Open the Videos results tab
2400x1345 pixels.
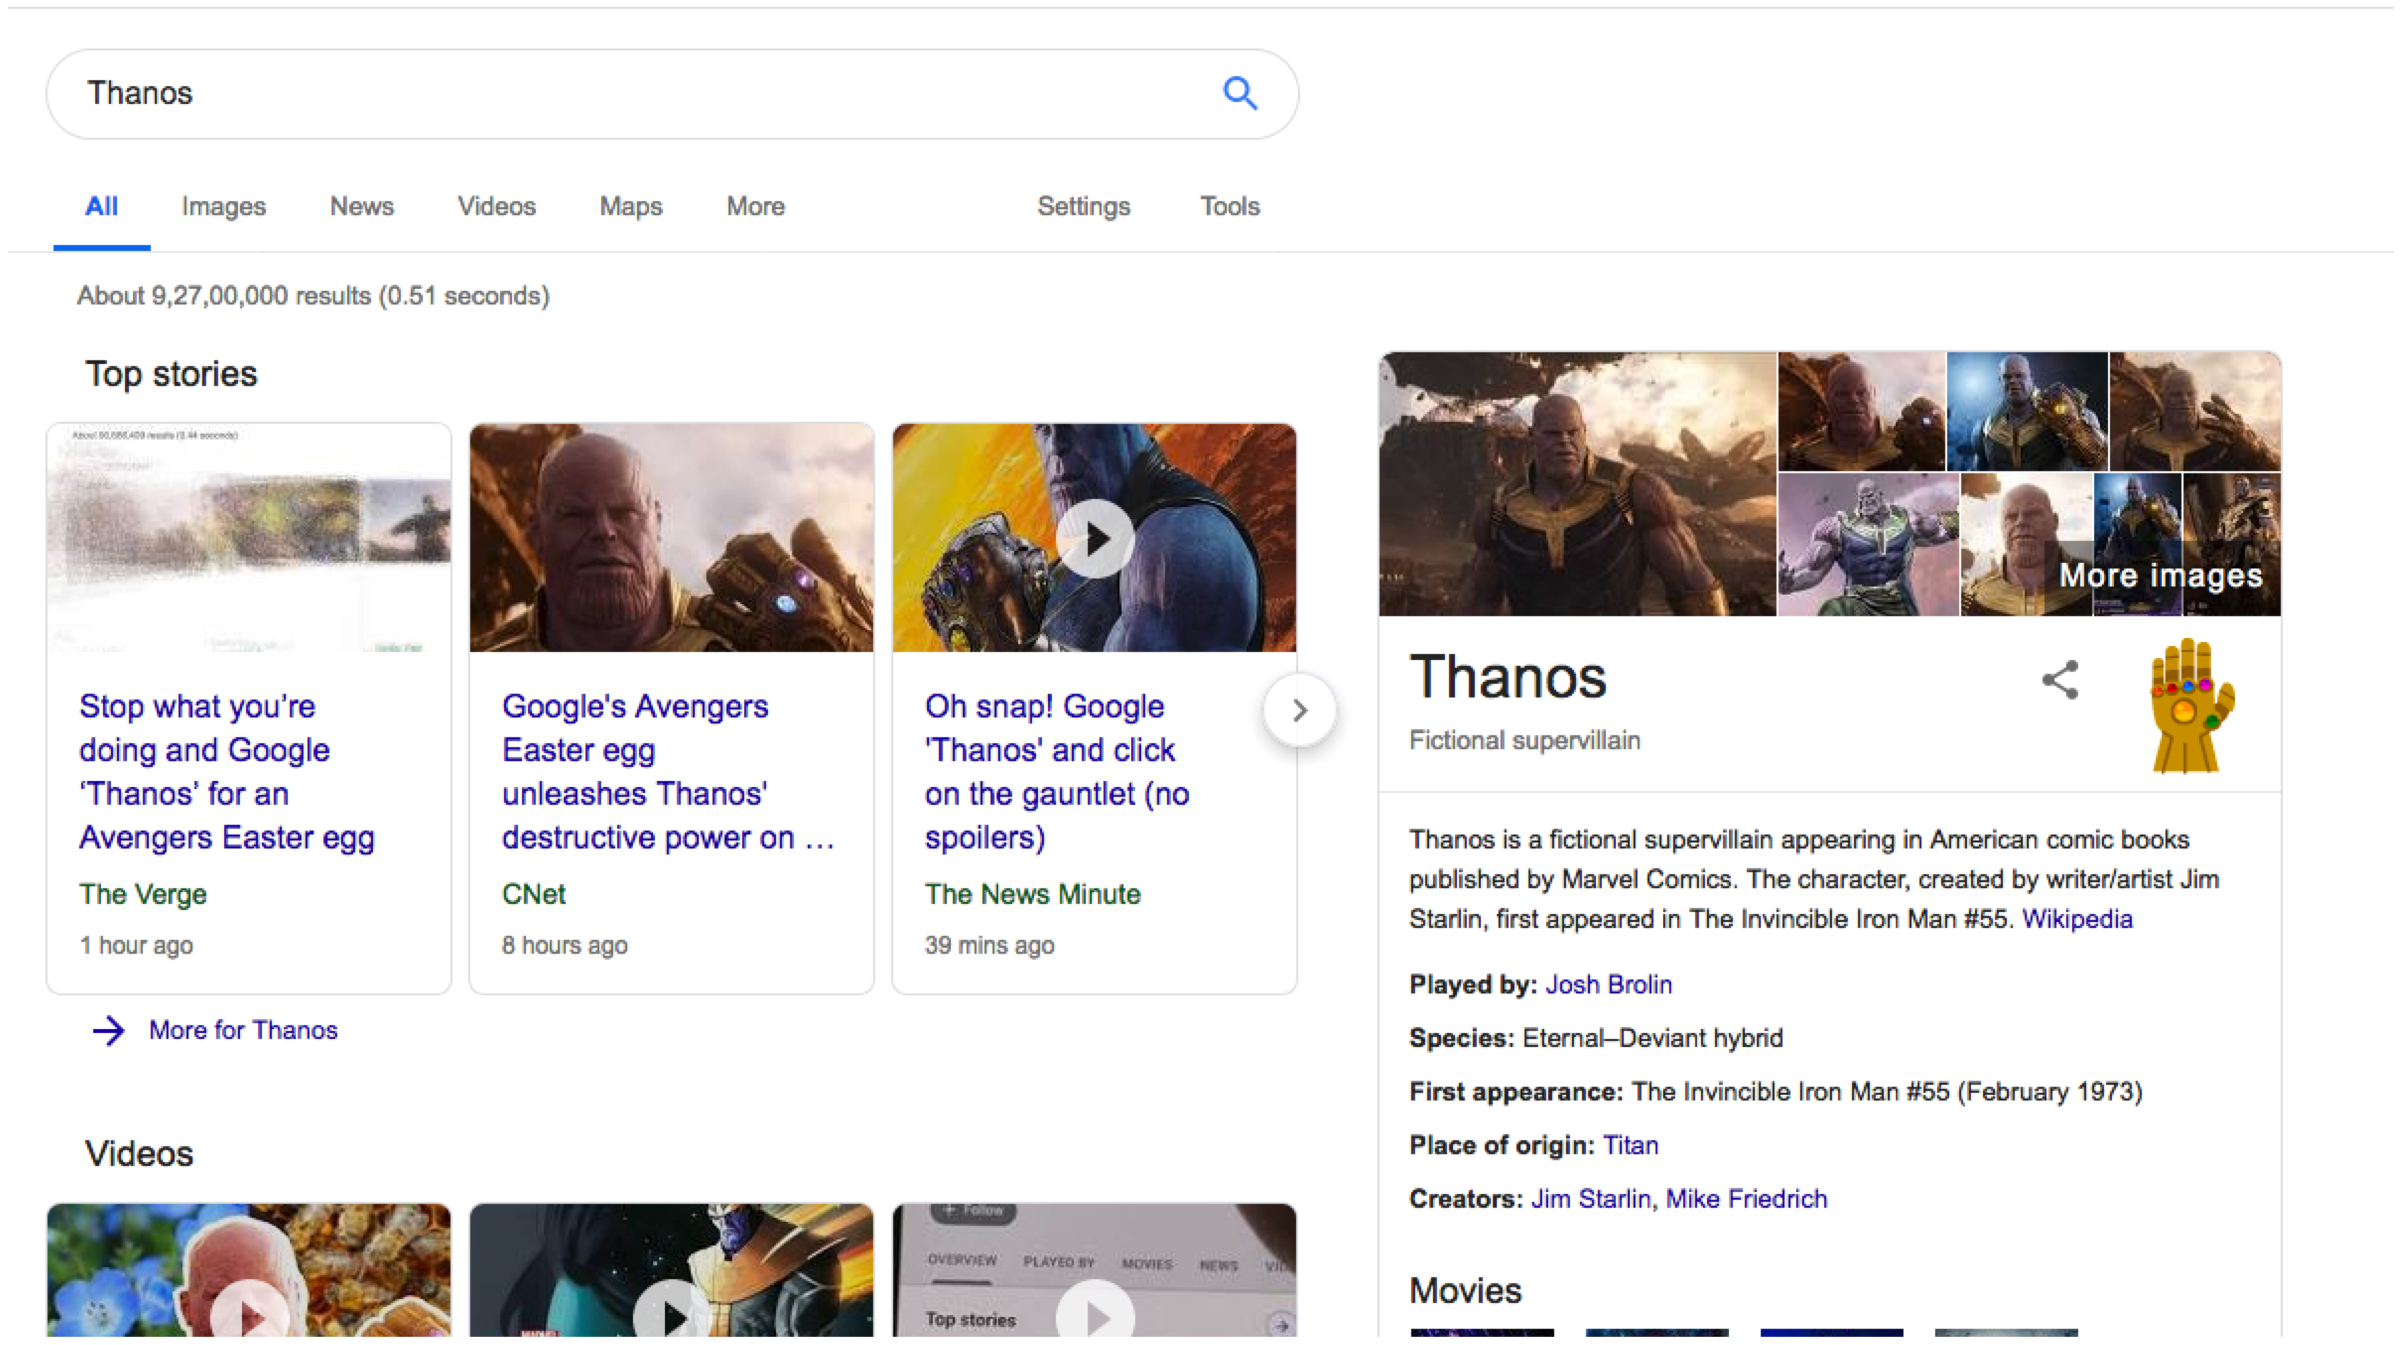(x=496, y=207)
